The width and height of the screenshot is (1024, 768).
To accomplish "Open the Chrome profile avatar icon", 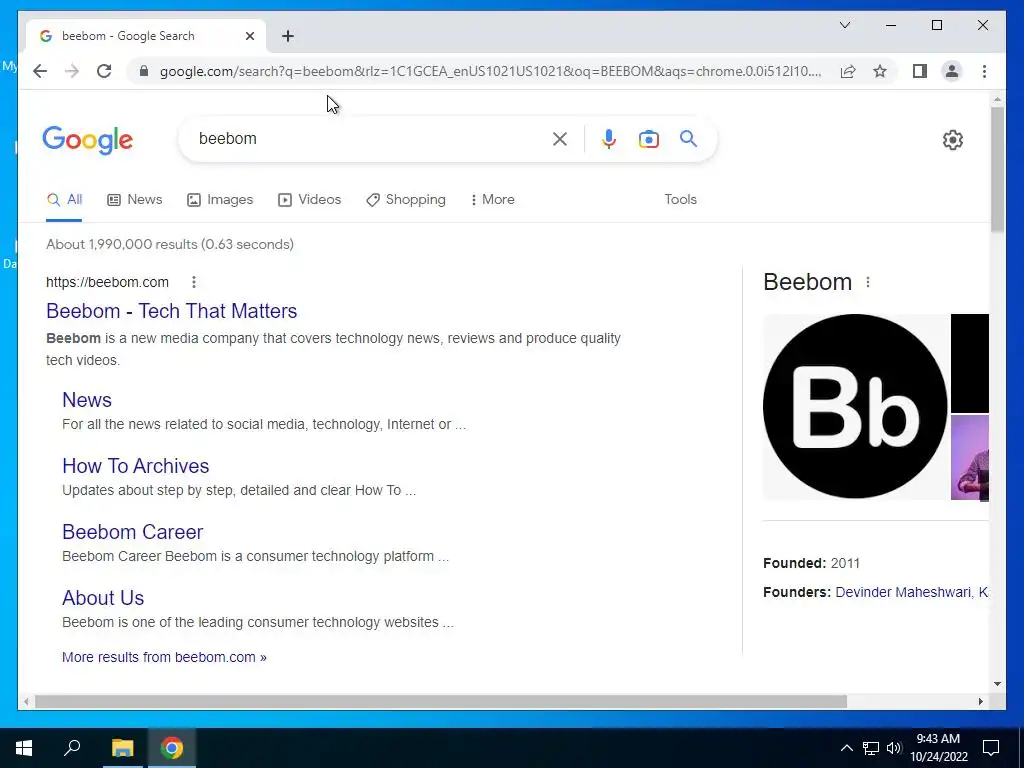I will 952,71.
